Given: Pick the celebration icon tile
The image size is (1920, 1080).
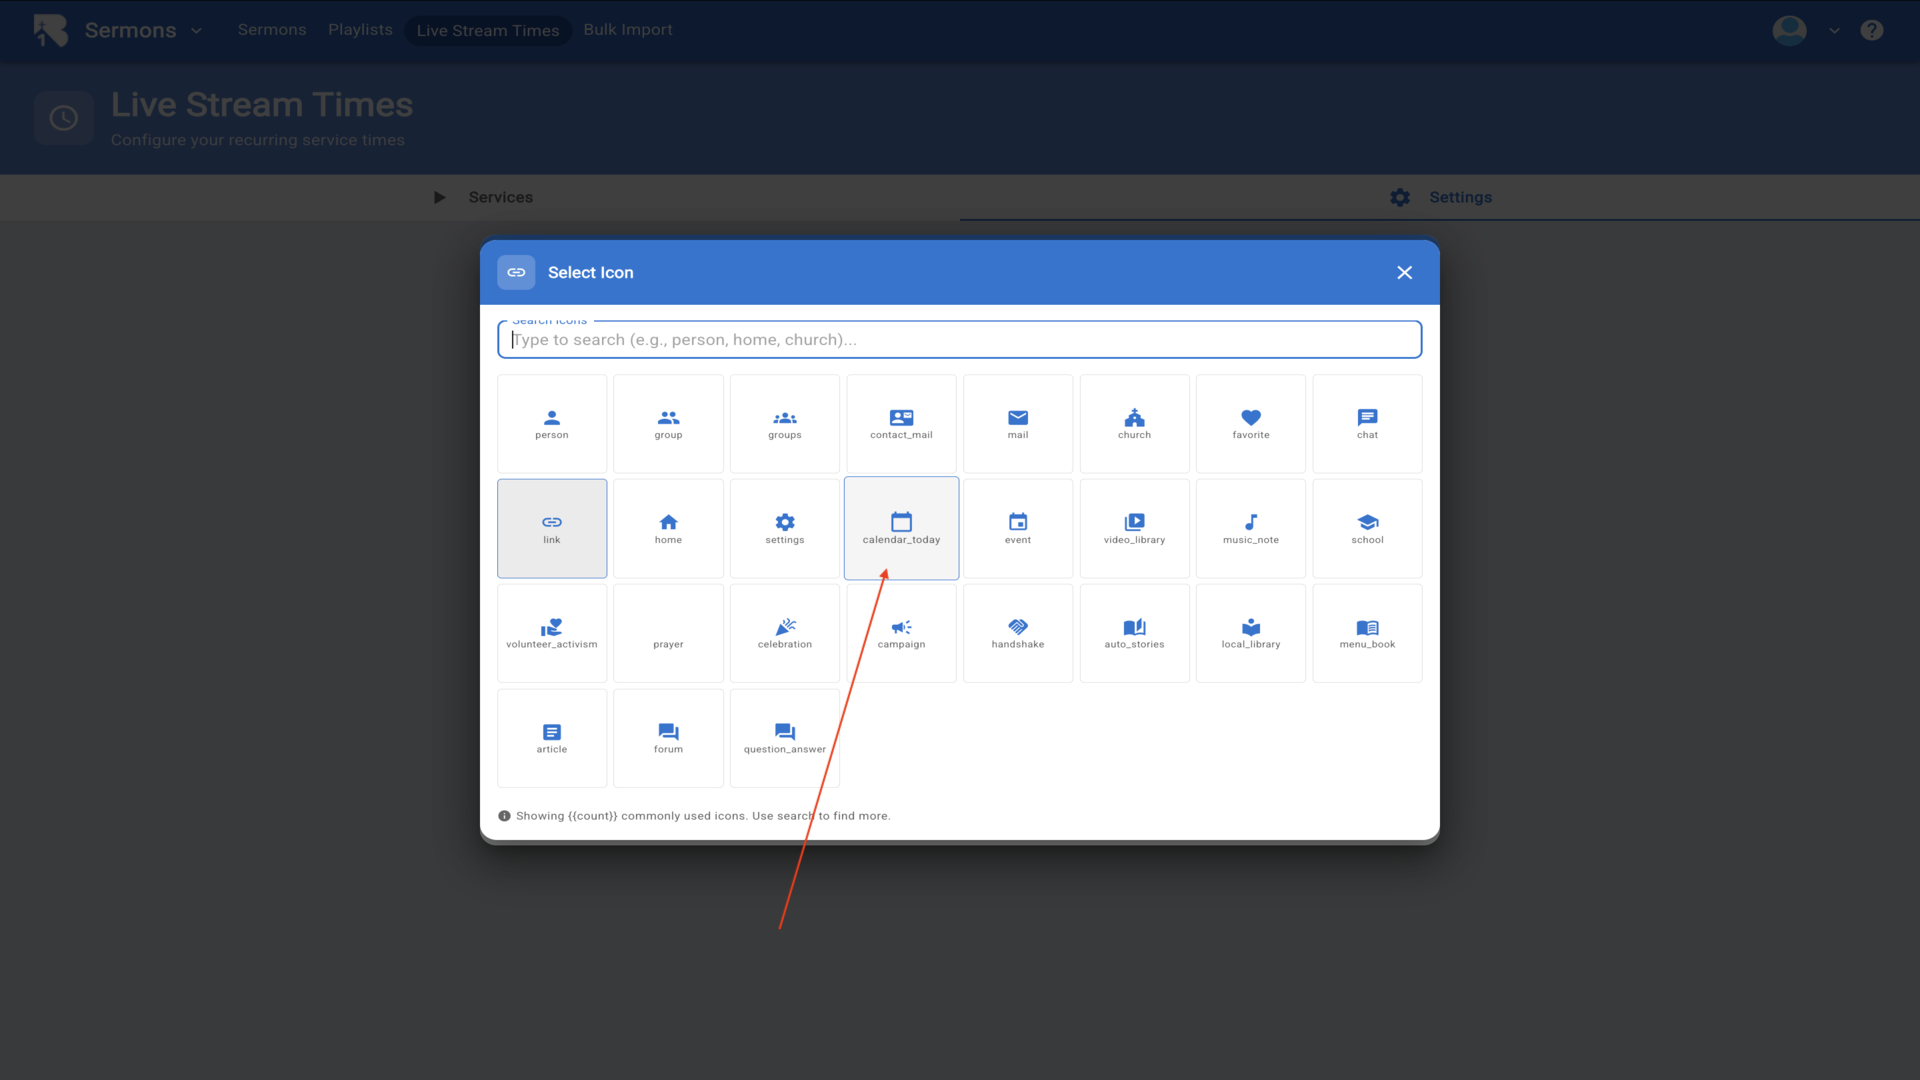Looking at the screenshot, I should (784, 633).
